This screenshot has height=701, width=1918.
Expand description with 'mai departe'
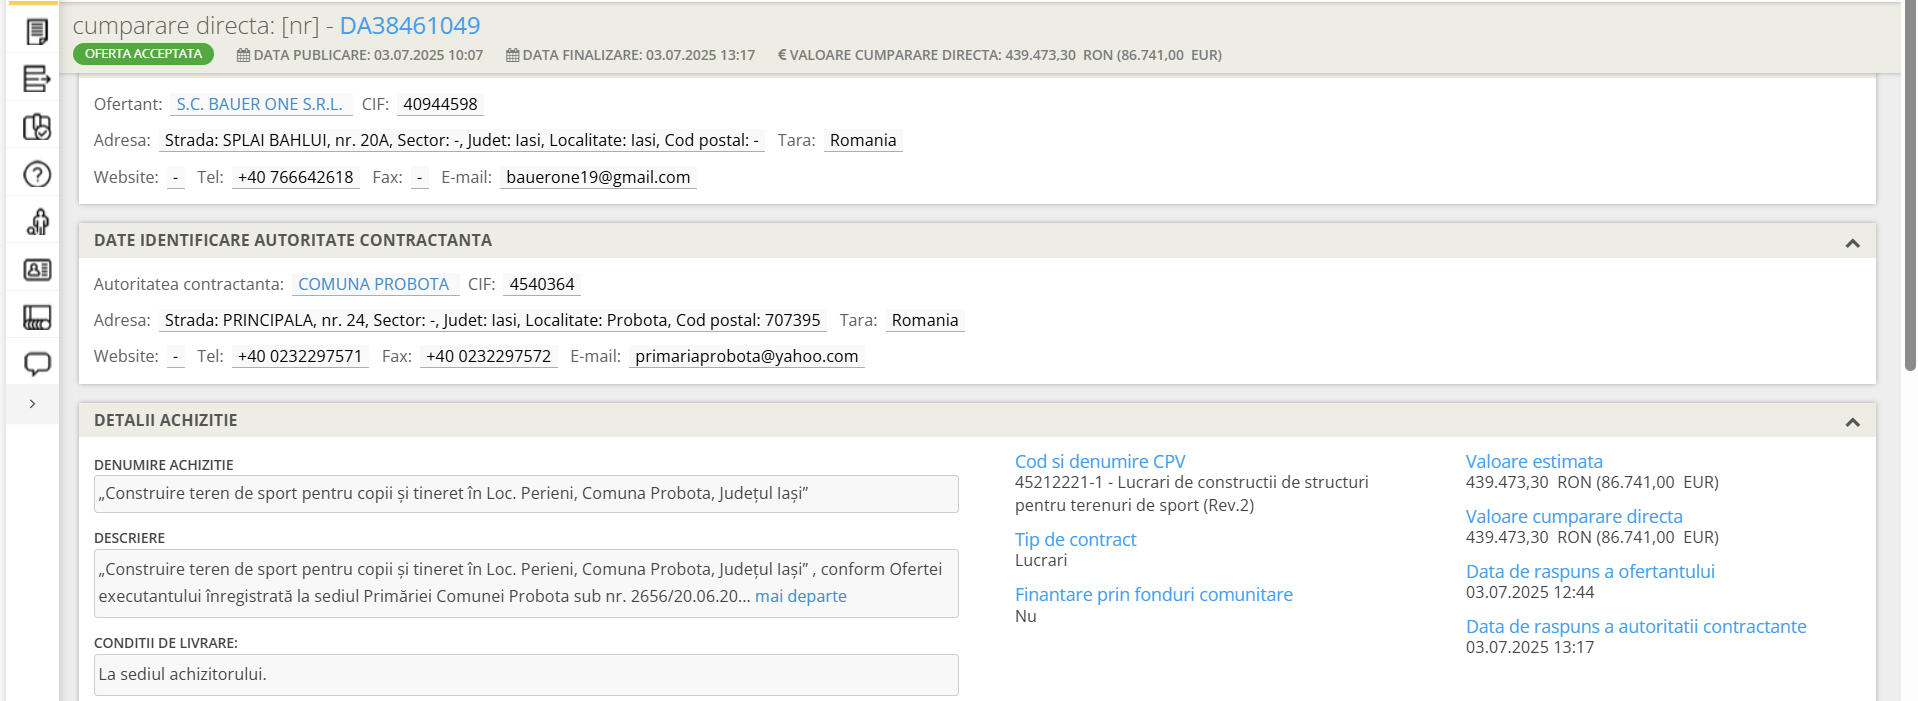point(801,596)
